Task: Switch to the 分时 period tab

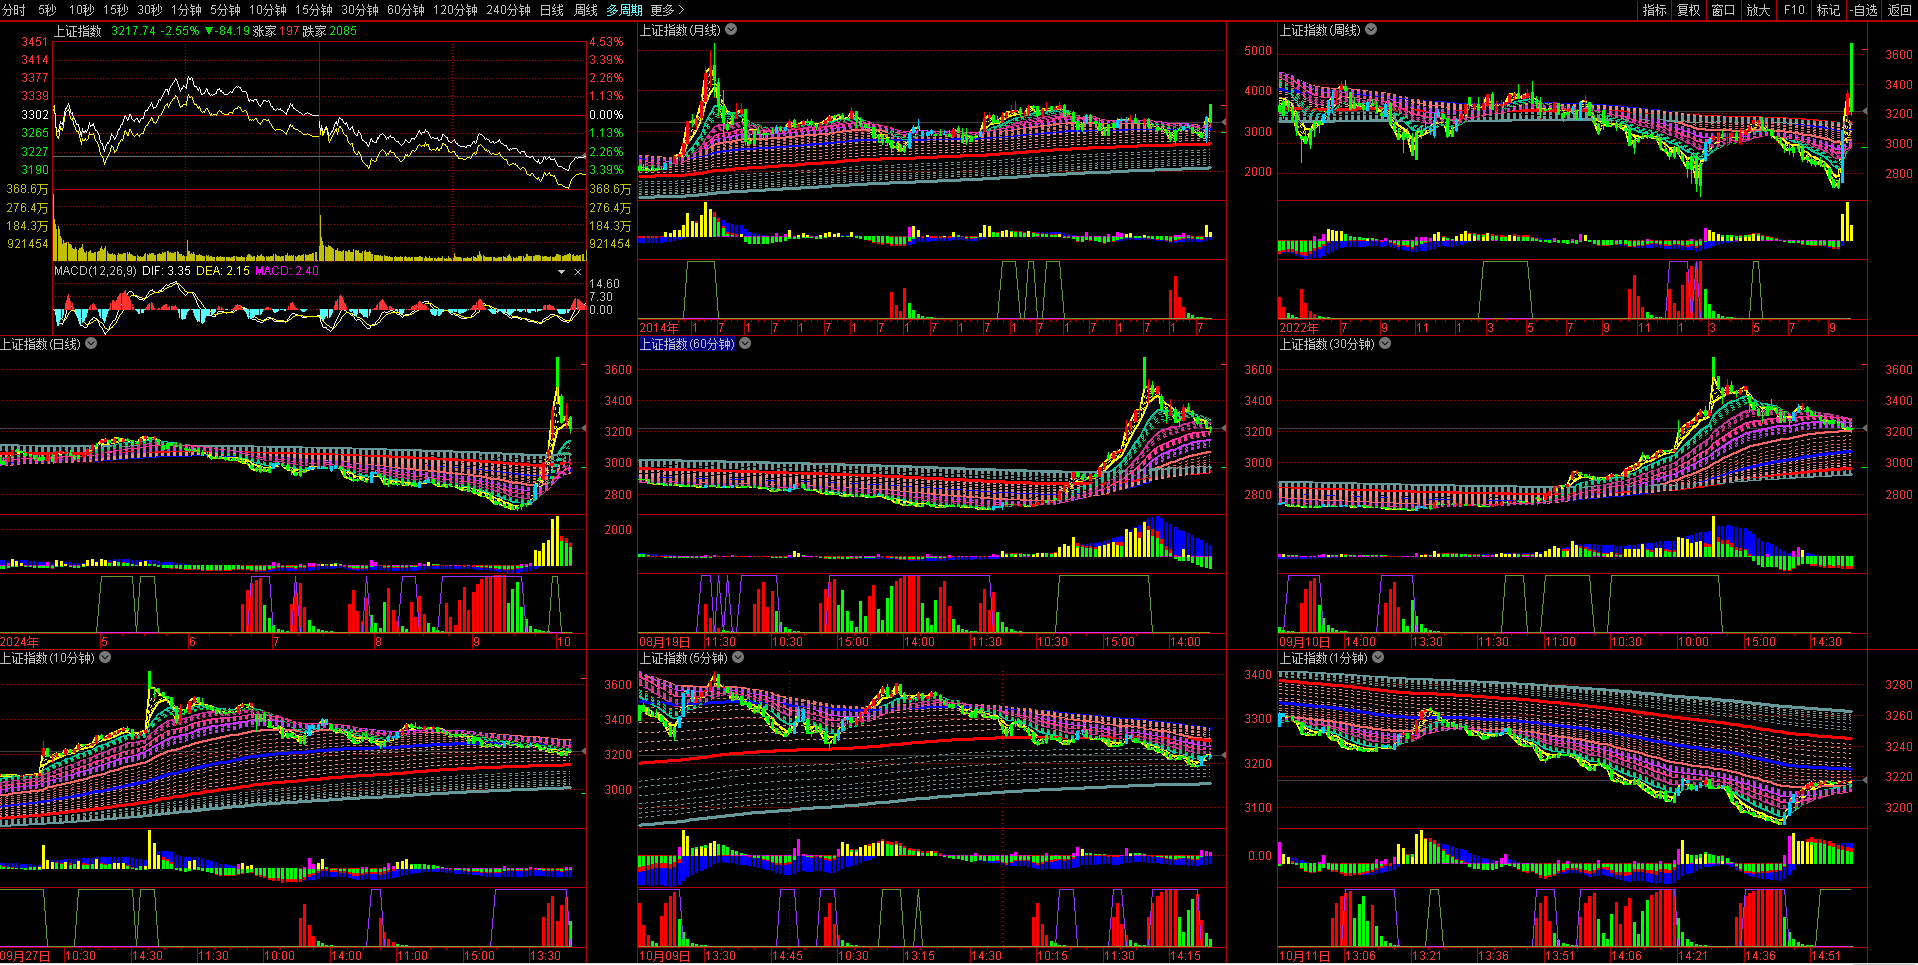Action: click(14, 10)
